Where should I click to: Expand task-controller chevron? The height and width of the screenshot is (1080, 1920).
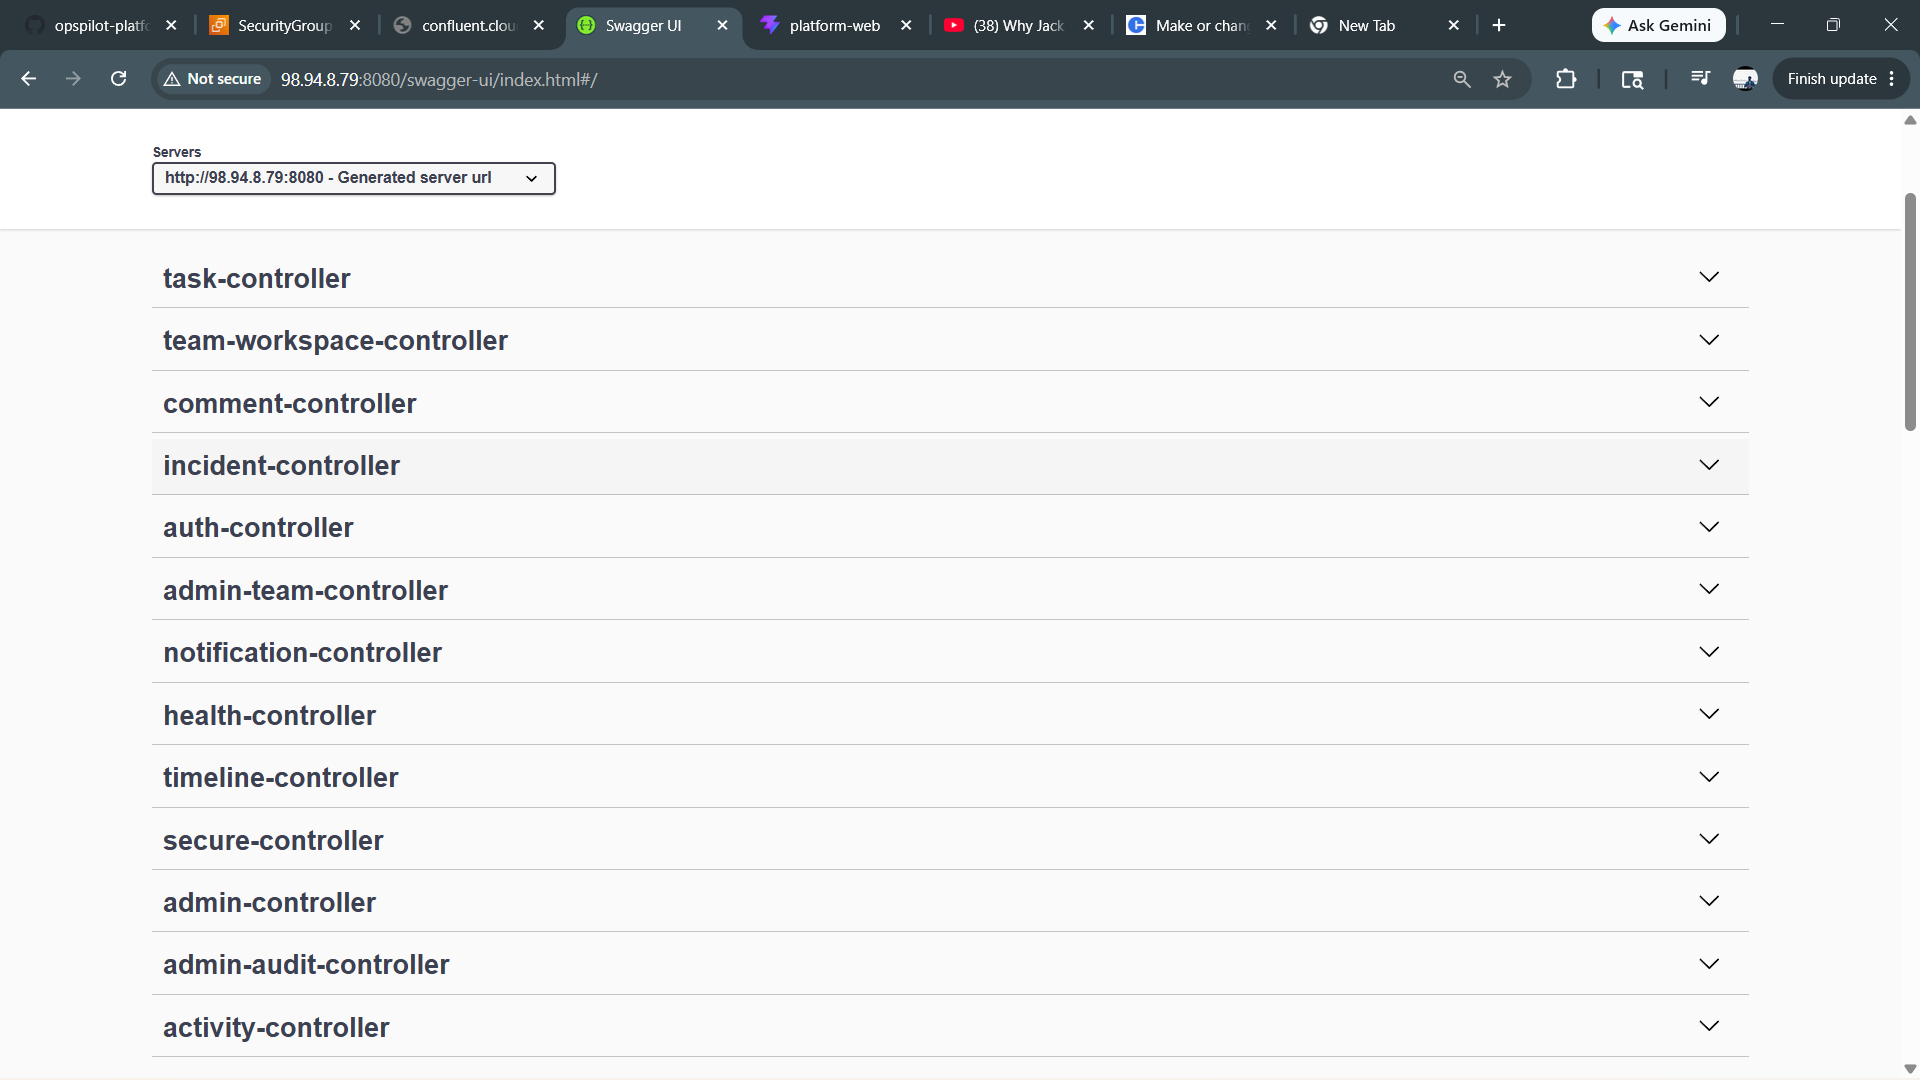tap(1709, 277)
